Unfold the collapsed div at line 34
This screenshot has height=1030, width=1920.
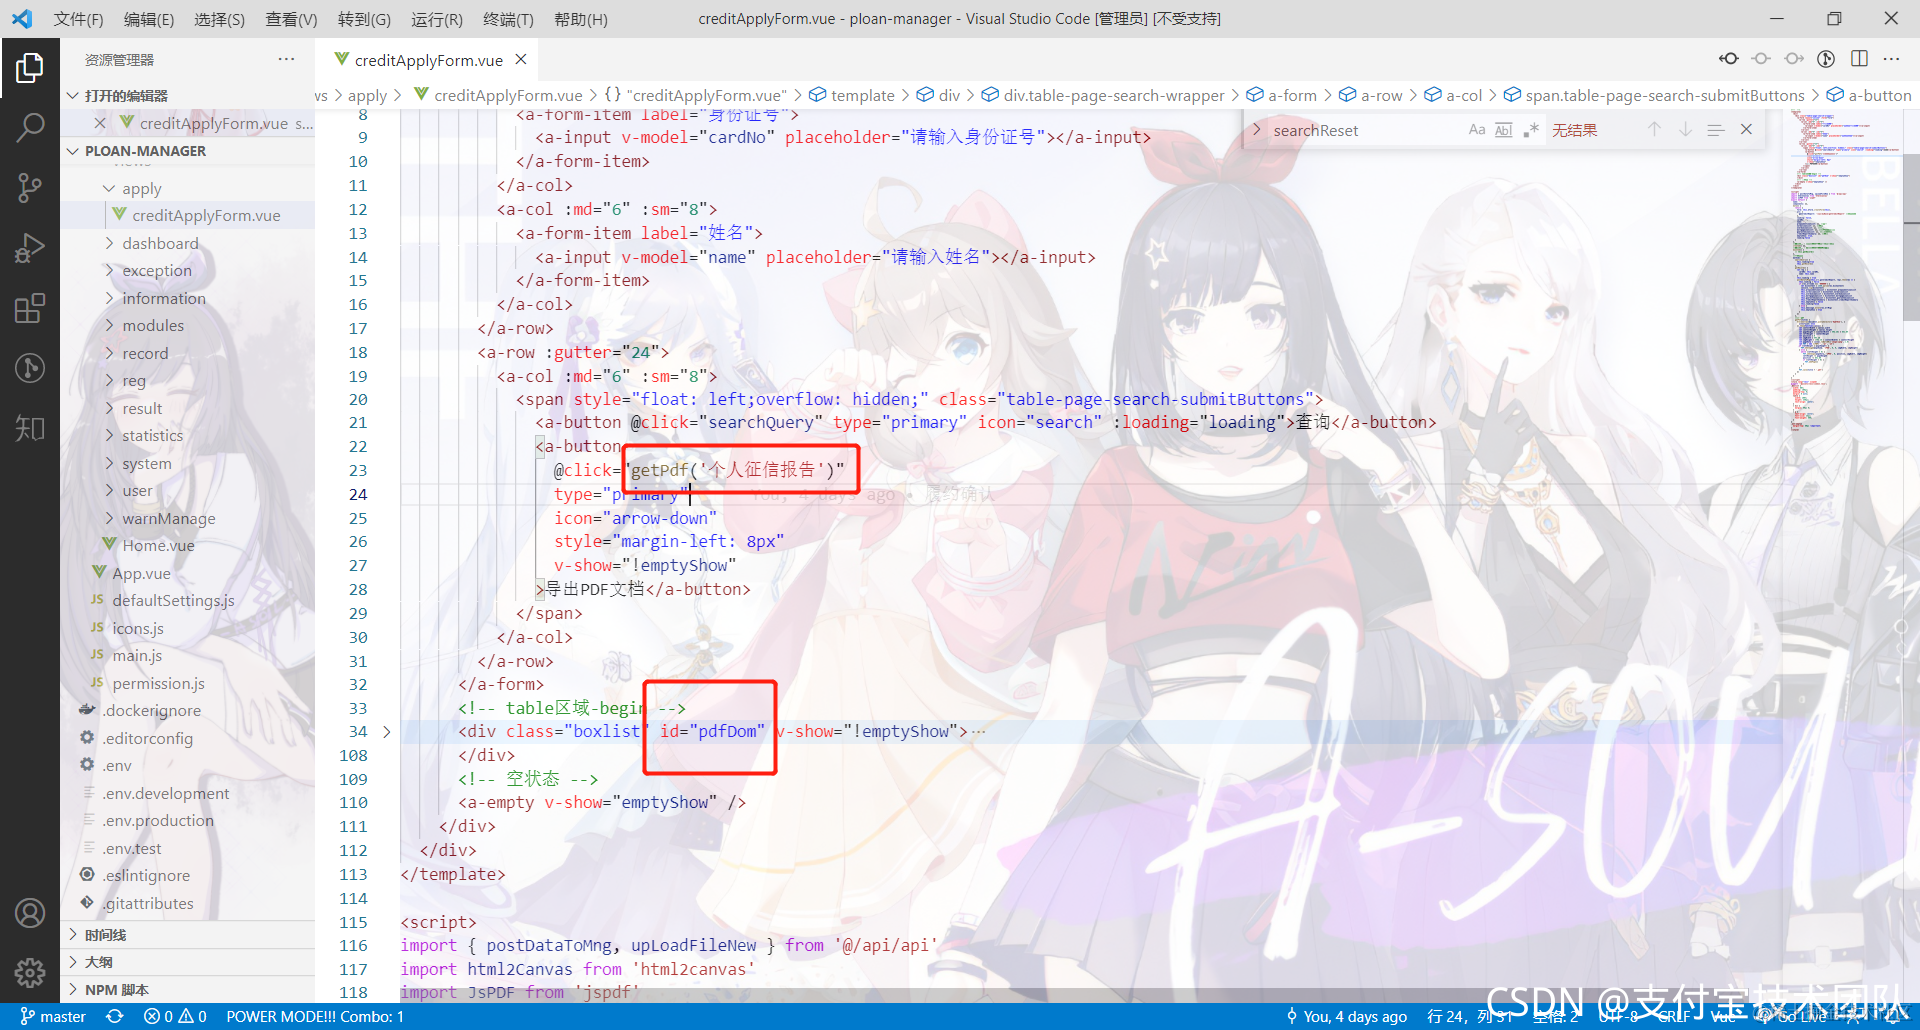pos(387,732)
